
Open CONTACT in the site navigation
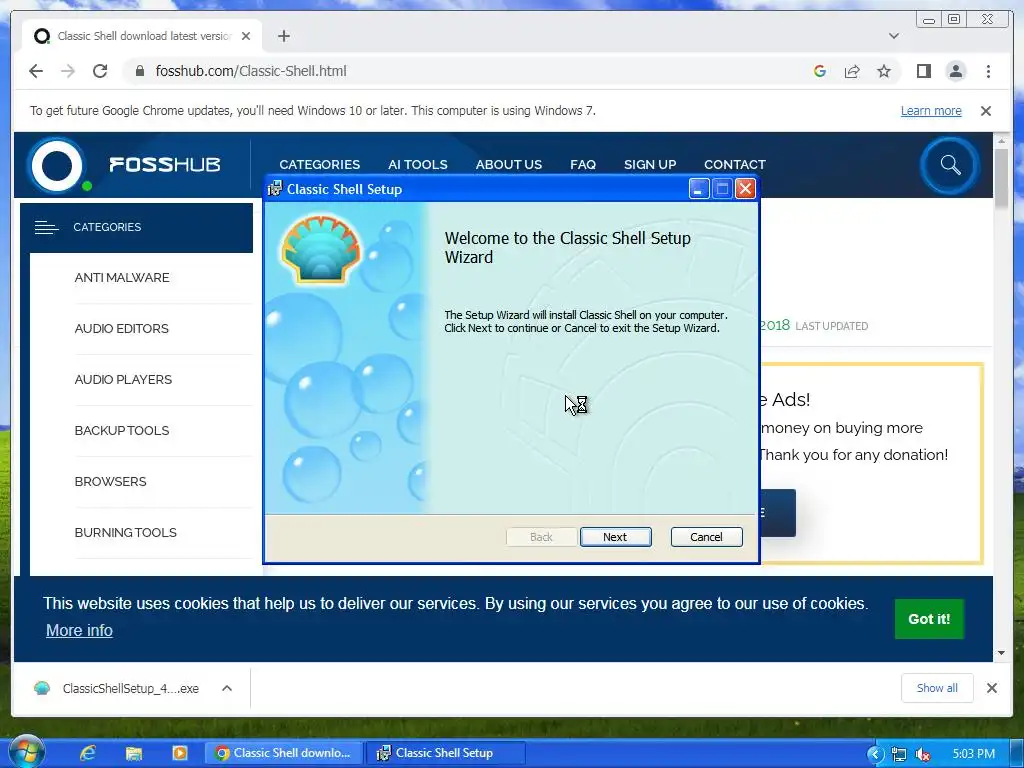coord(735,165)
